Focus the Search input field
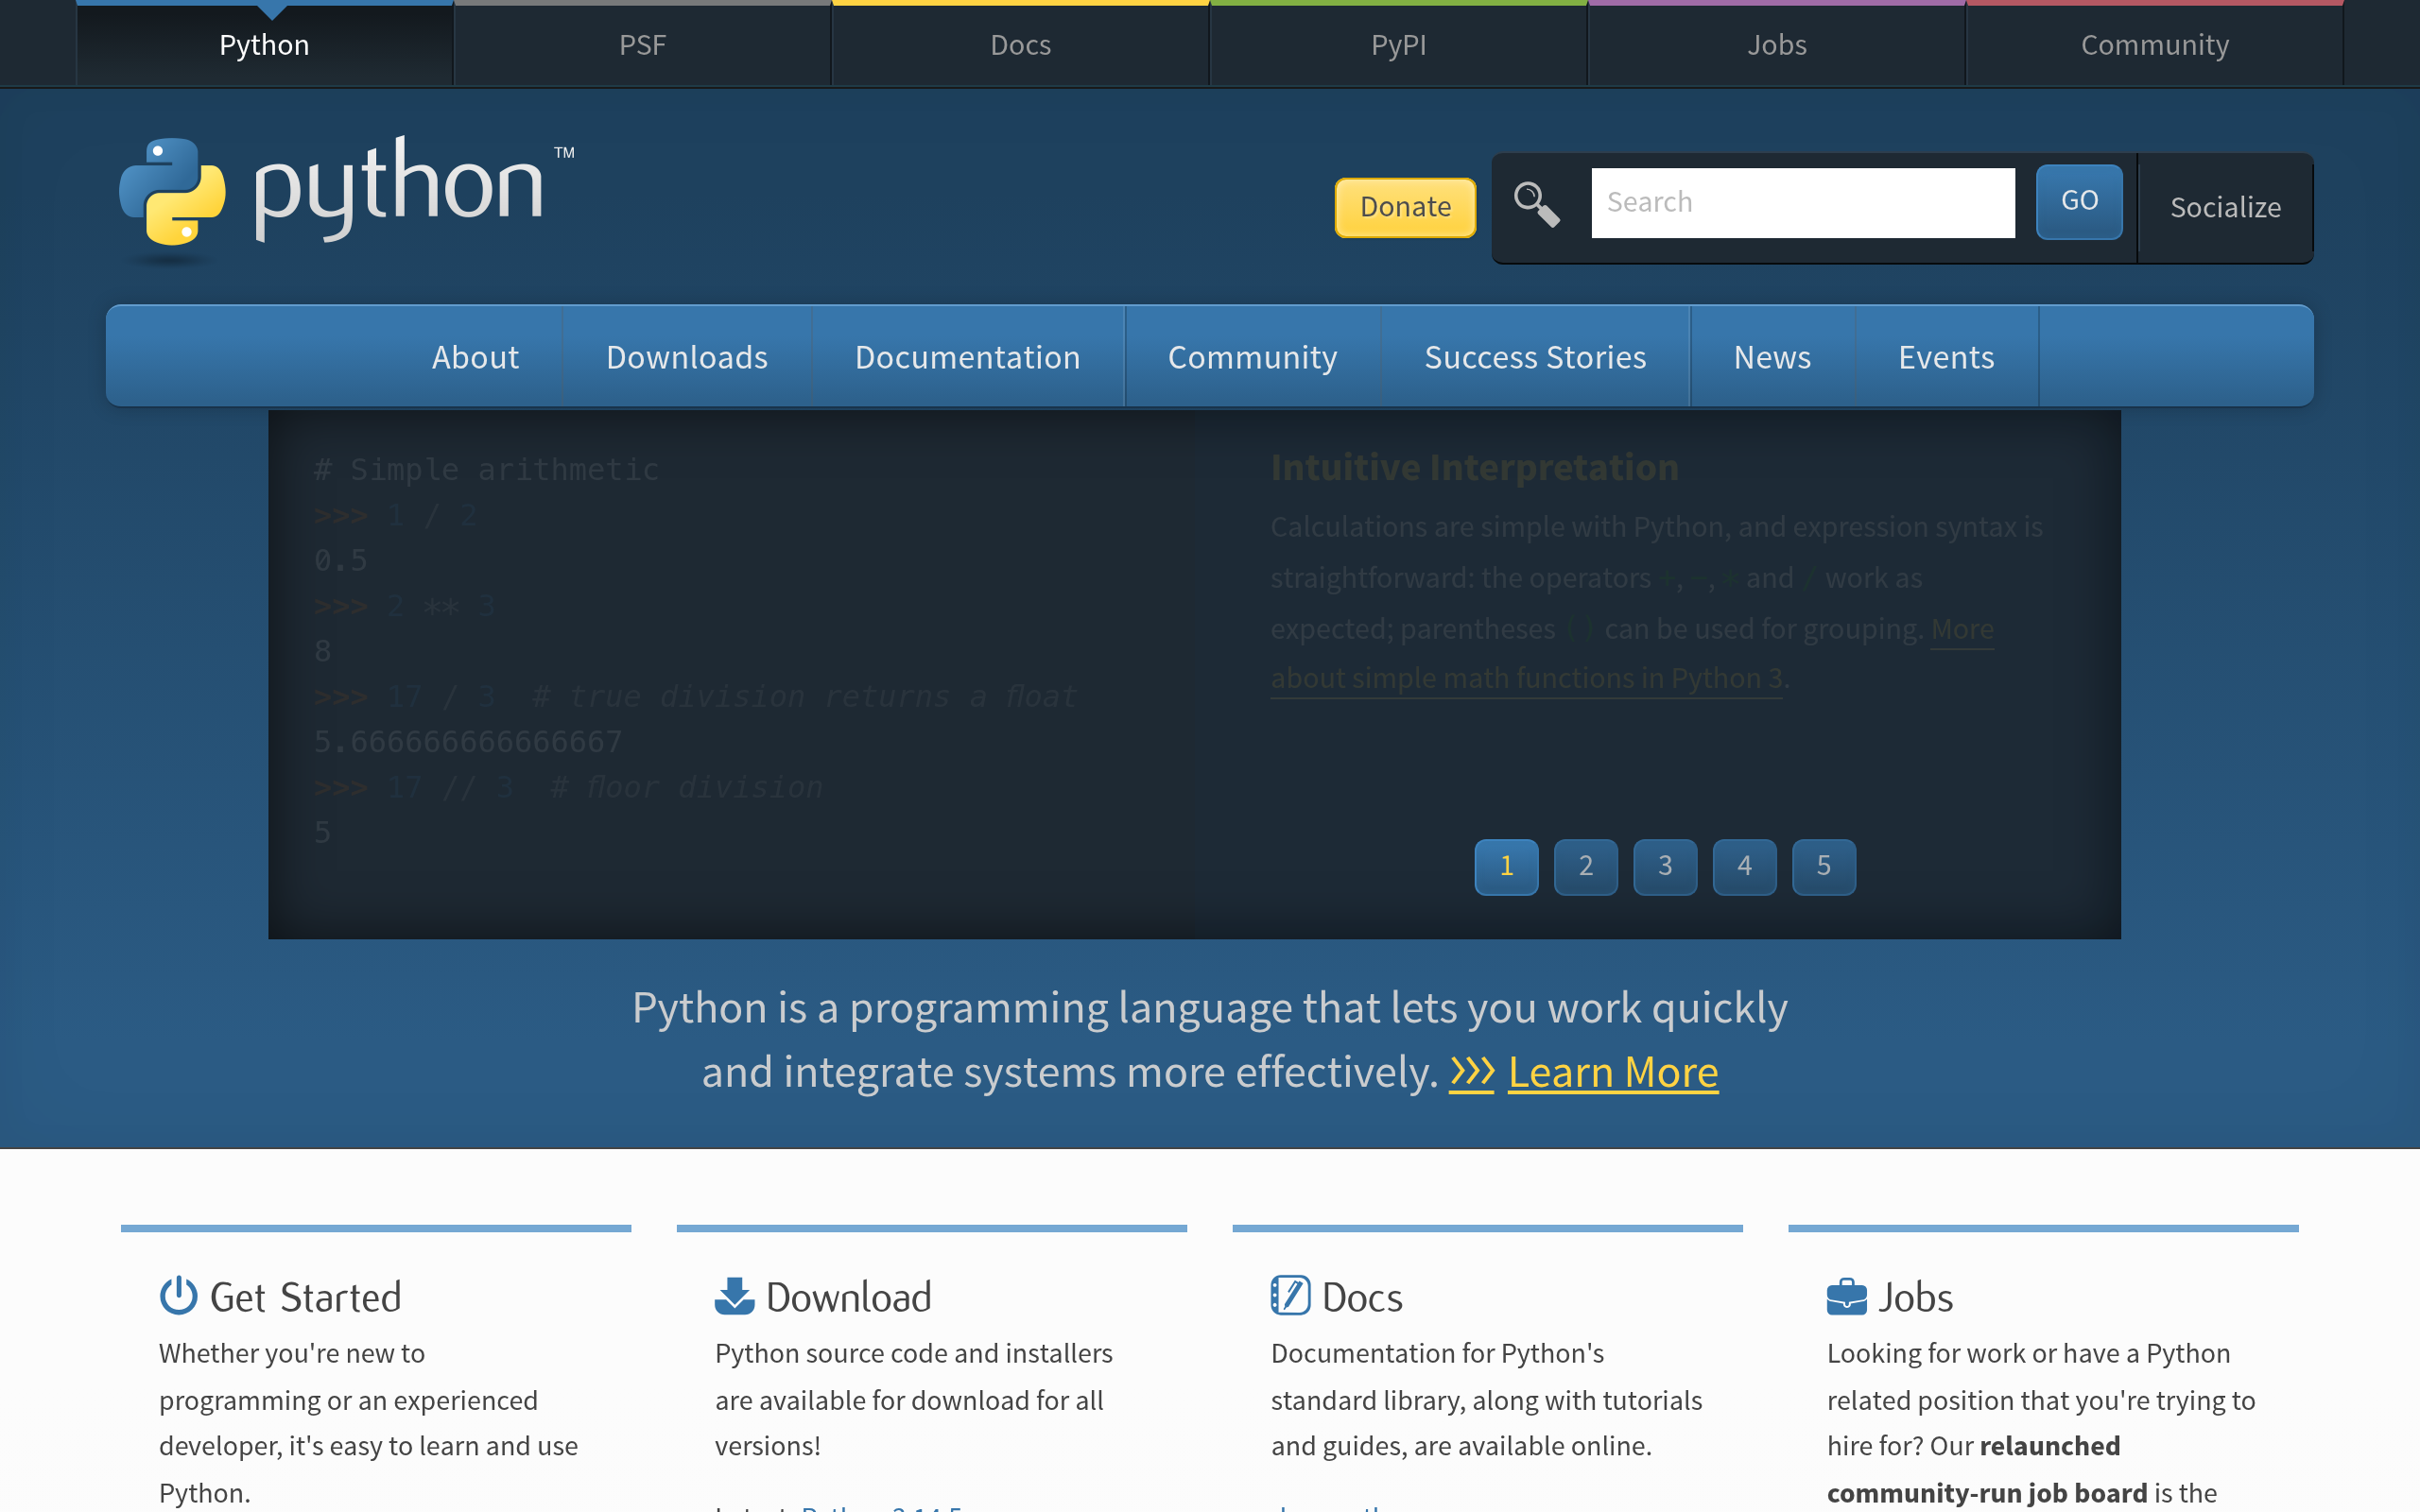 pyautogui.click(x=1802, y=202)
